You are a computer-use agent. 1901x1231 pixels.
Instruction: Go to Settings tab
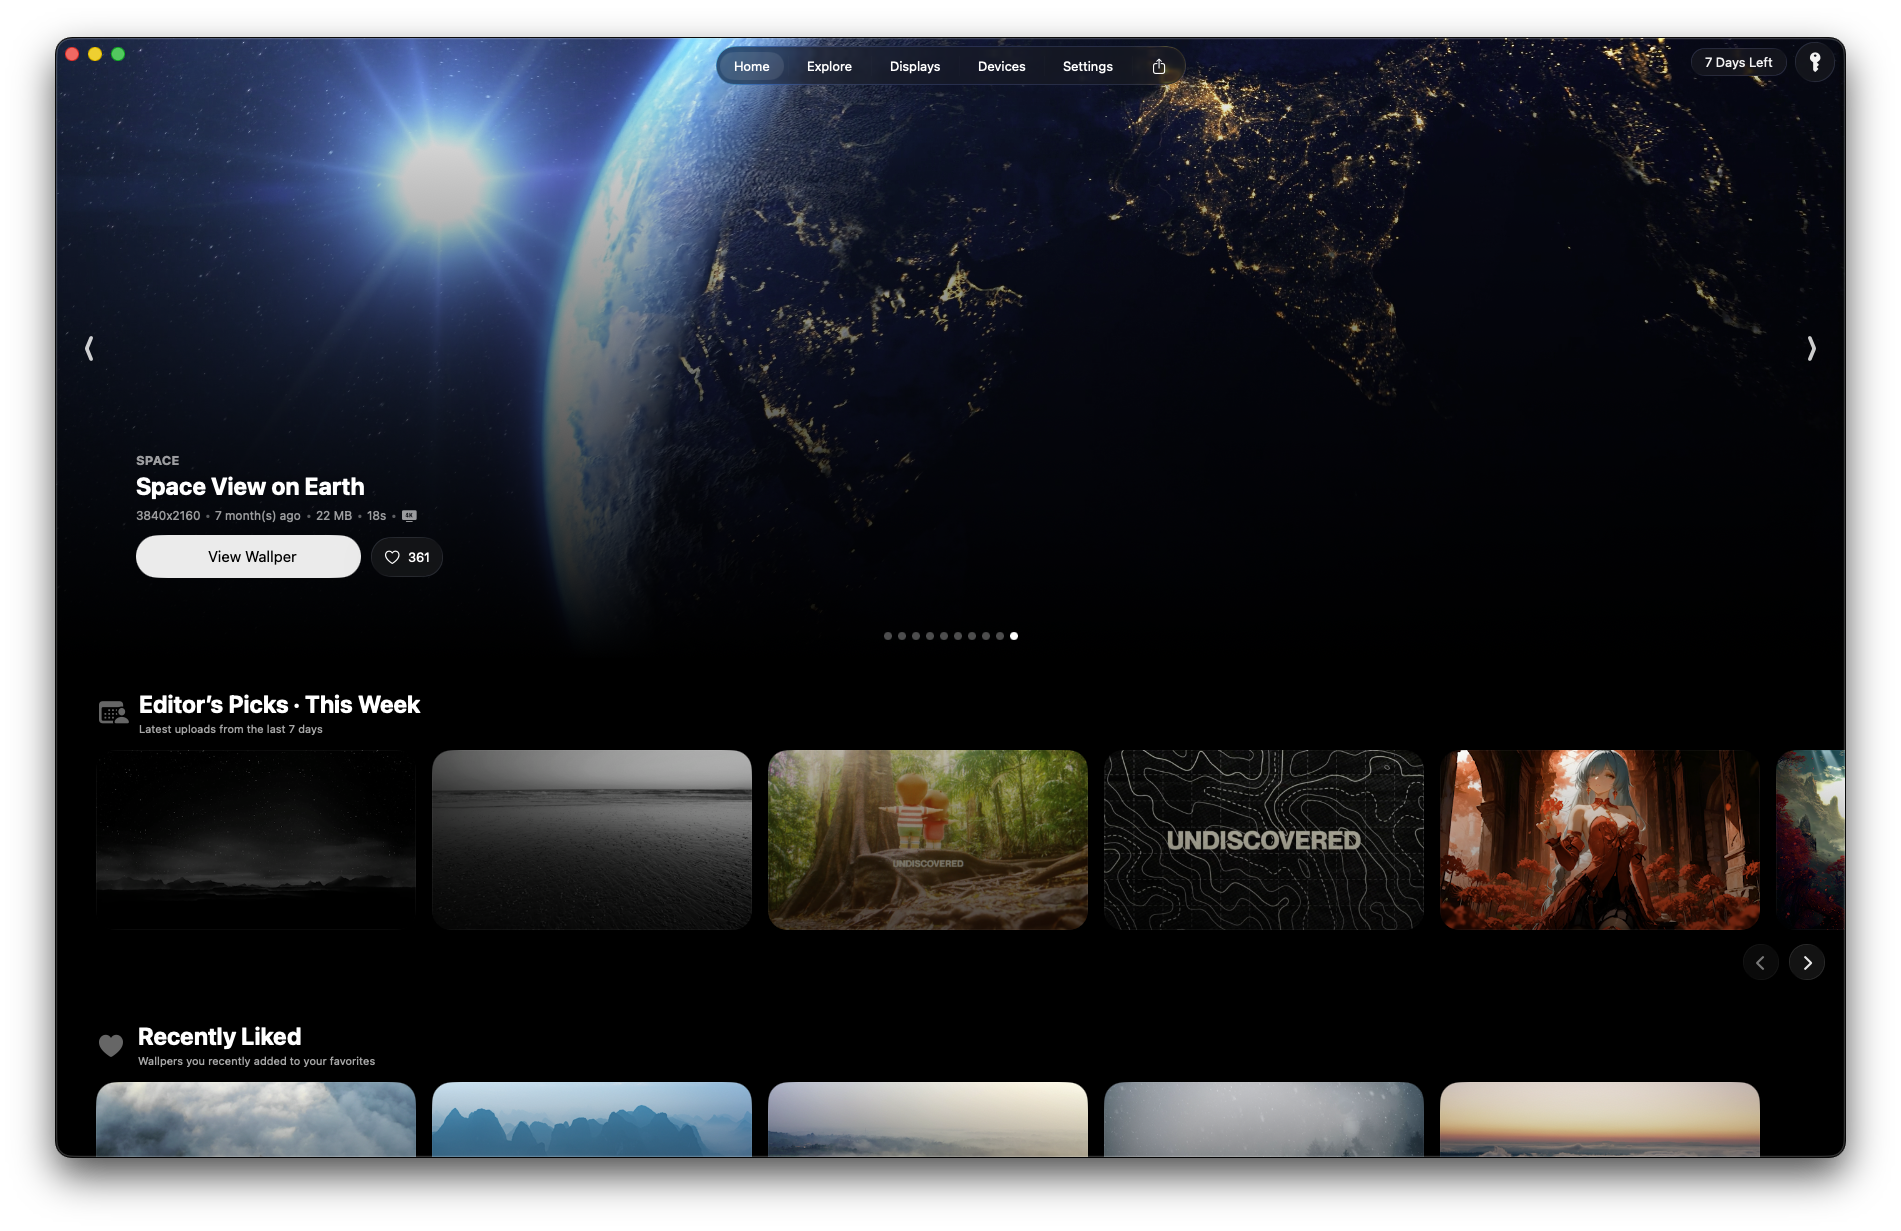pyautogui.click(x=1087, y=66)
